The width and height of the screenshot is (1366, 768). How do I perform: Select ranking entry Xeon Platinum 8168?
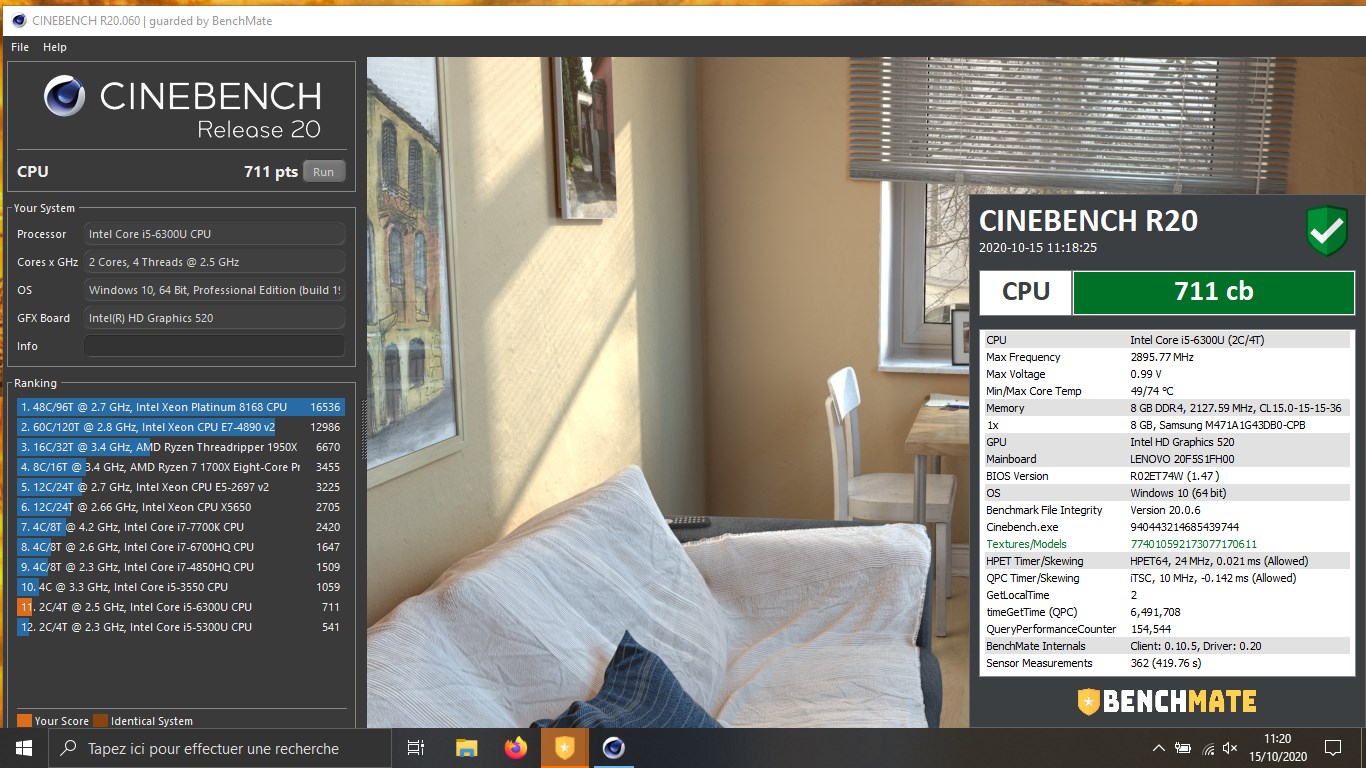point(180,407)
